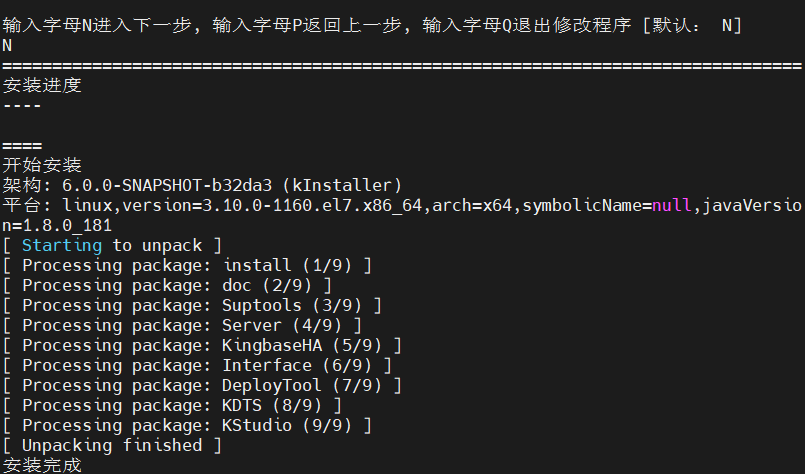This screenshot has height=474, width=805.
Task: Click the KingbaseHA (5/9) package line
Action: [202, 345]
